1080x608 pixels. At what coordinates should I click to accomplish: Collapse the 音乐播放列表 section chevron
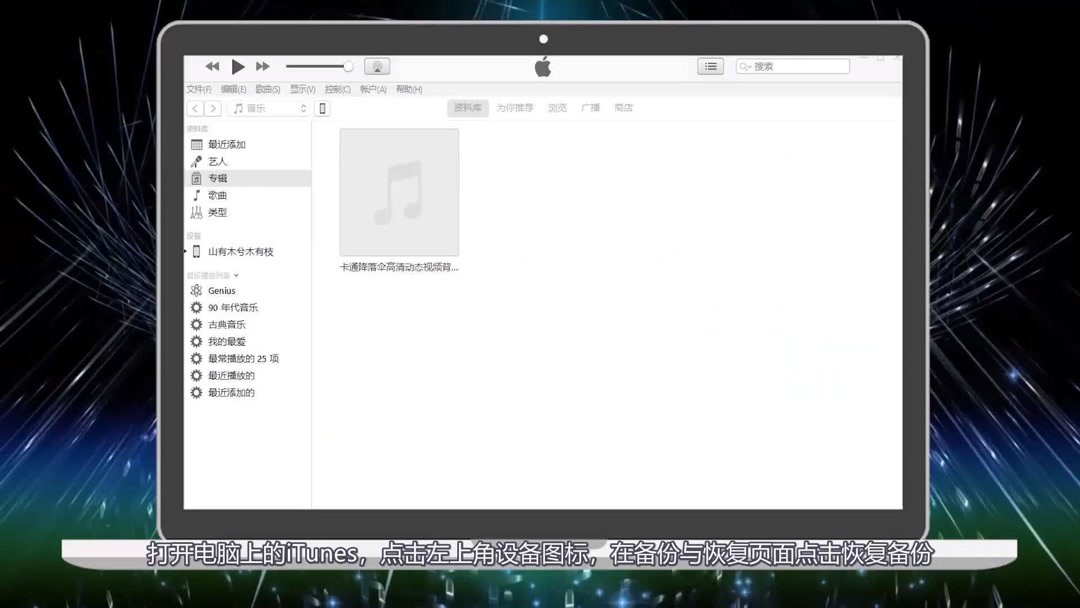[237, 273]
